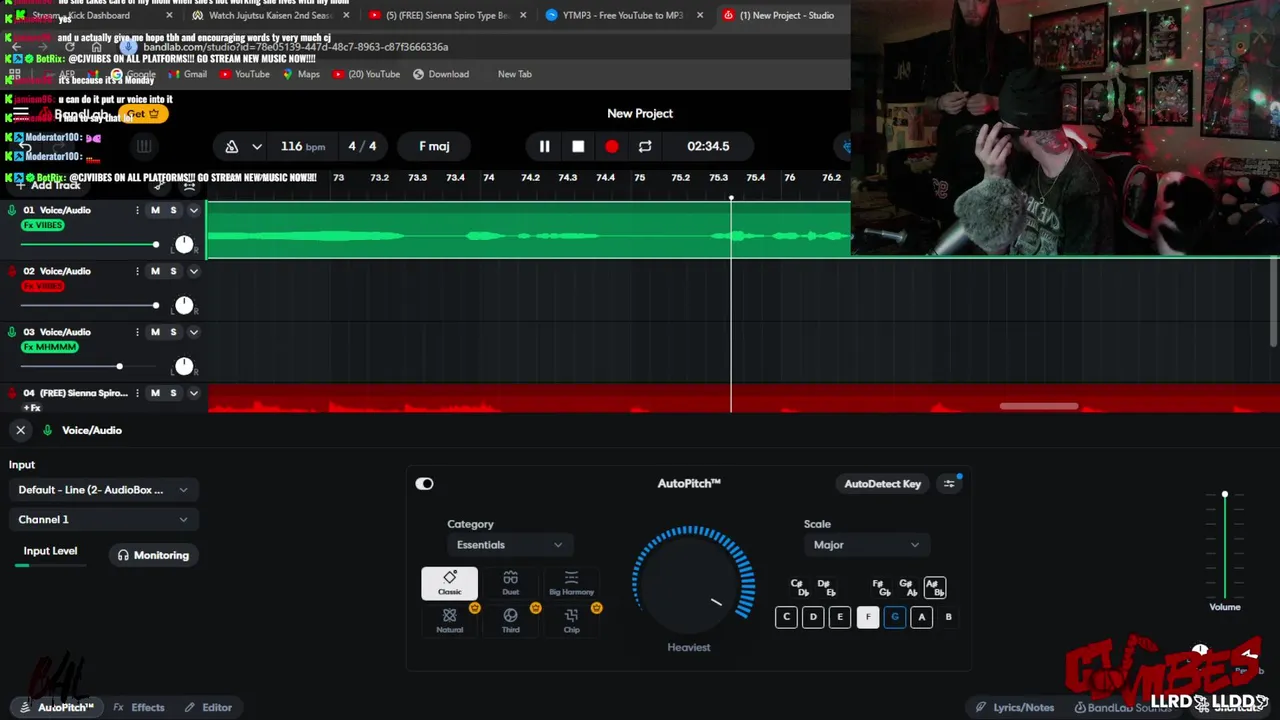Viewport: 1280px width, 720px height.
Task: Toggle the loop cycle button
Action: (645, 146)
